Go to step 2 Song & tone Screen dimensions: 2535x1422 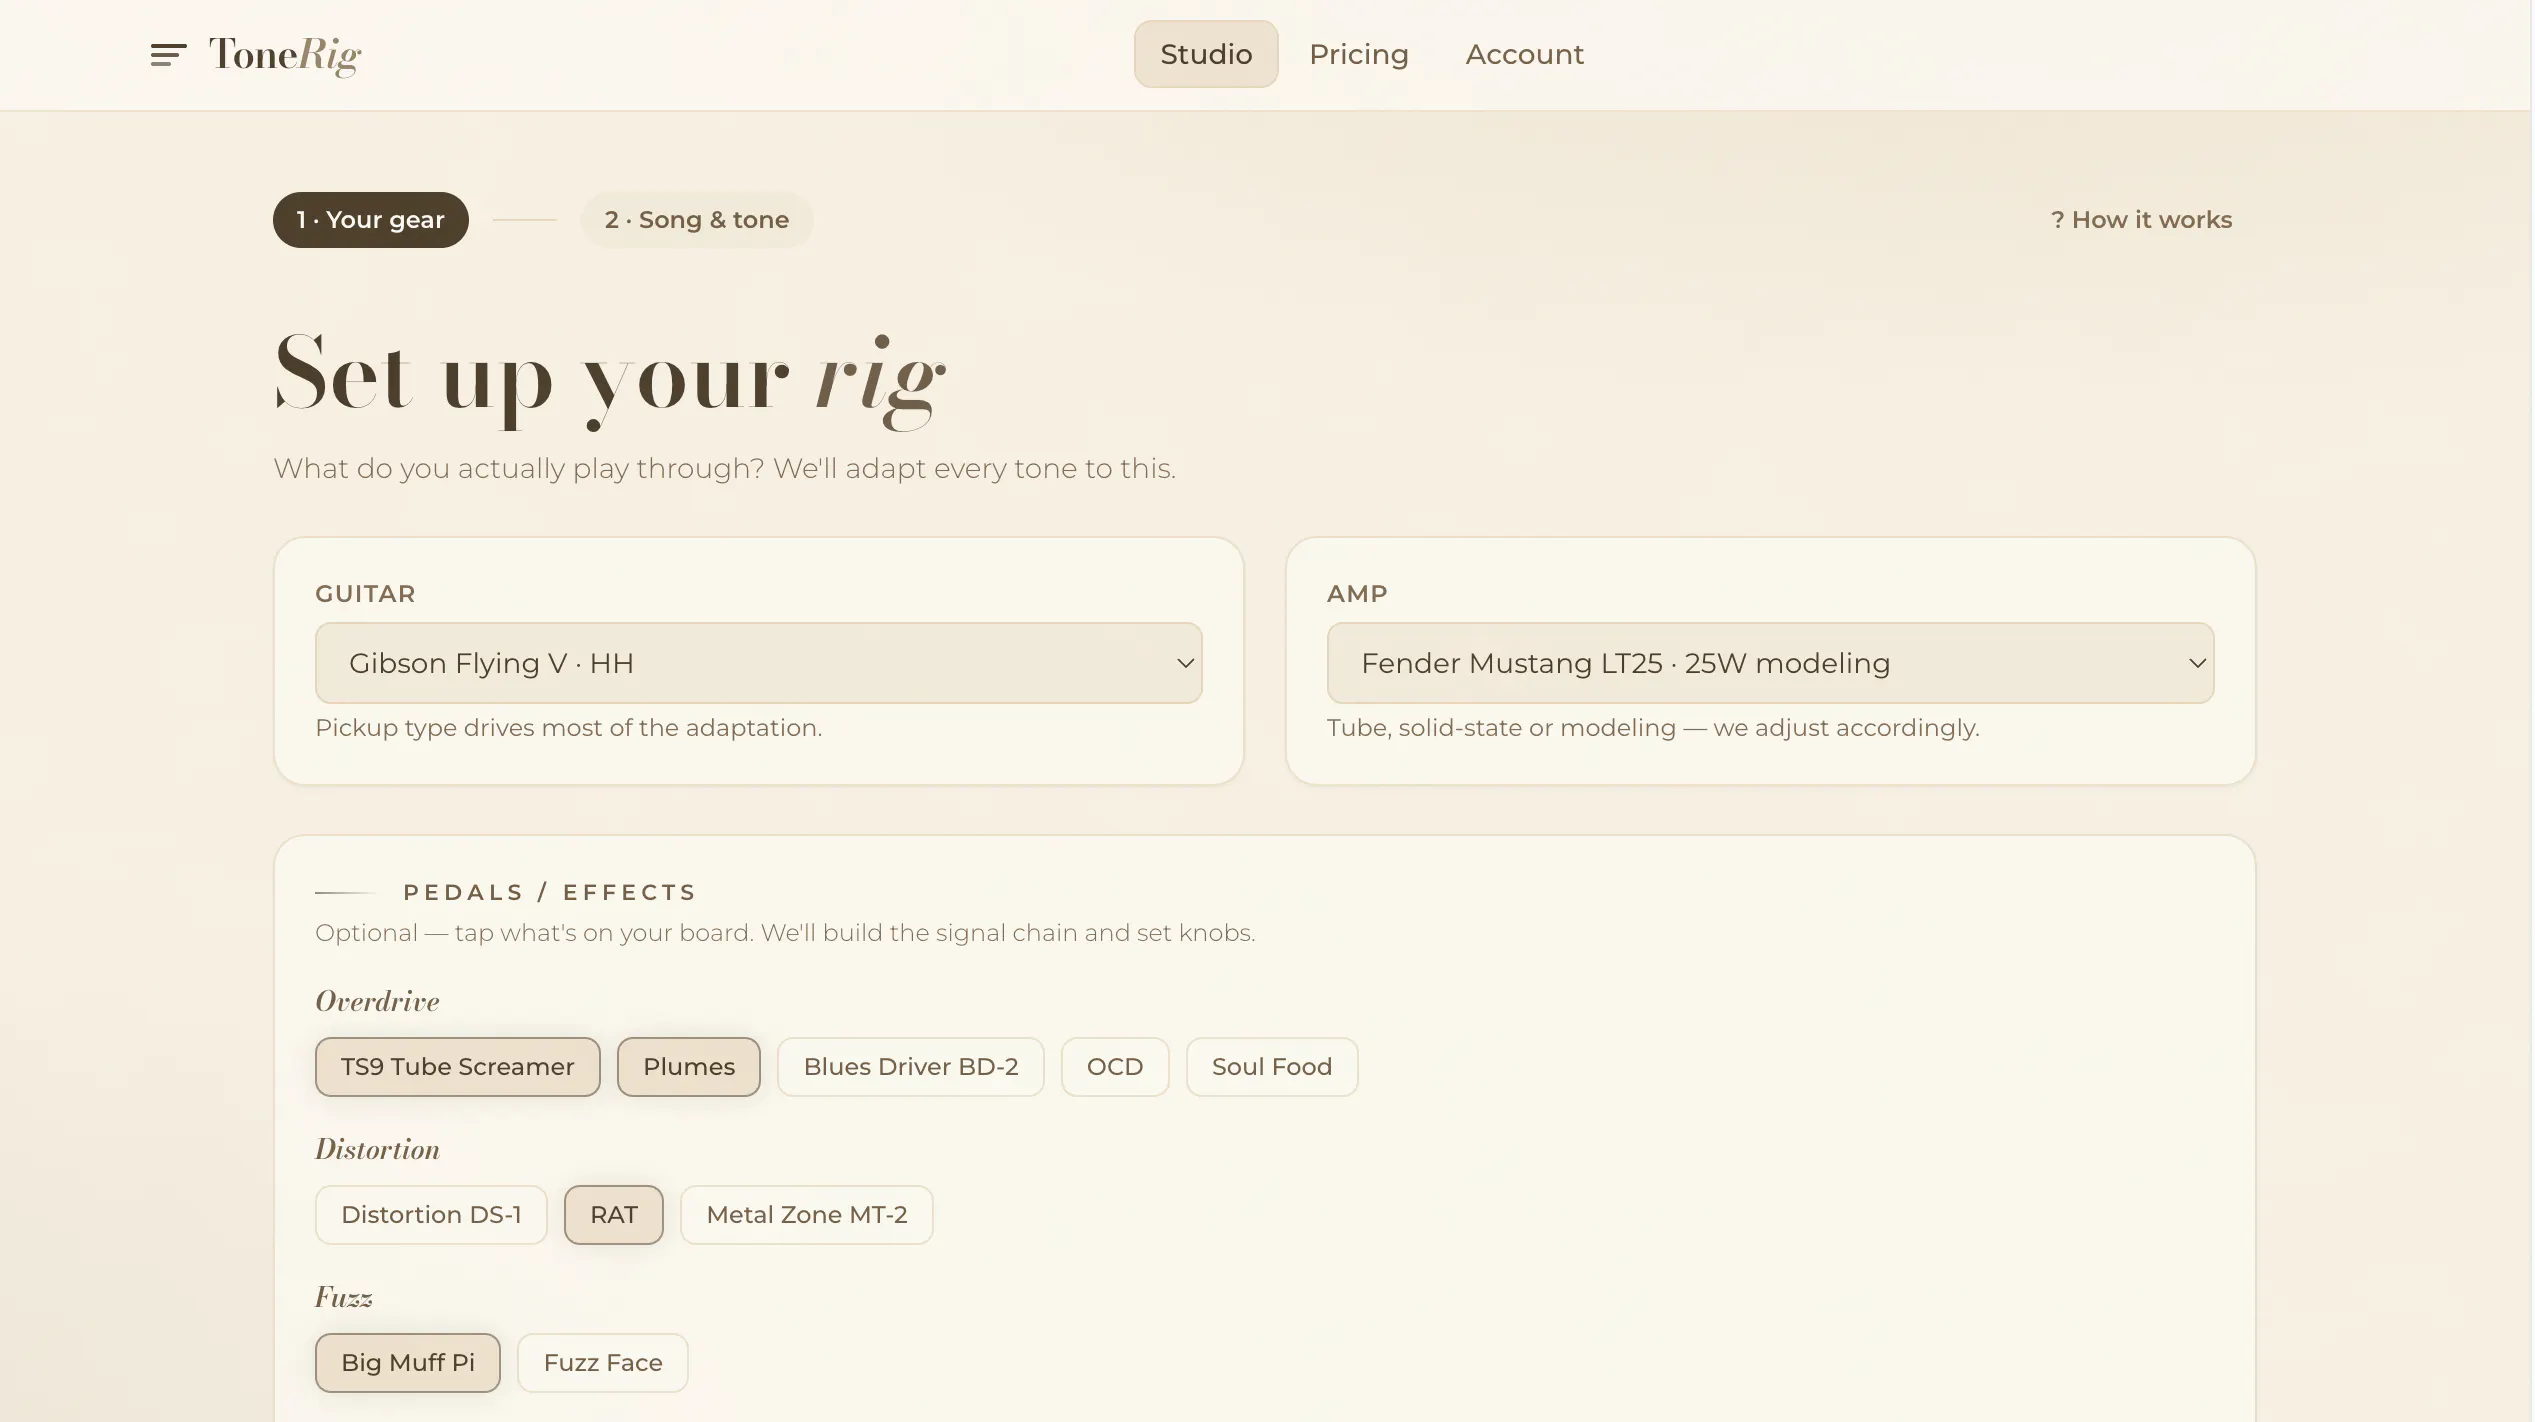pyautogui.click(x=696, y=220)
